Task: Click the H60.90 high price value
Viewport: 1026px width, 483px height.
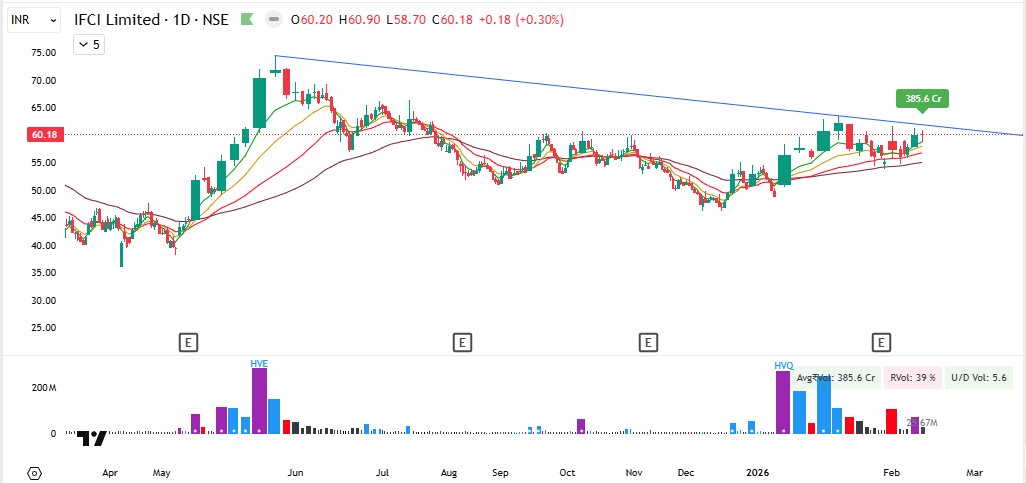Action: 359,20
